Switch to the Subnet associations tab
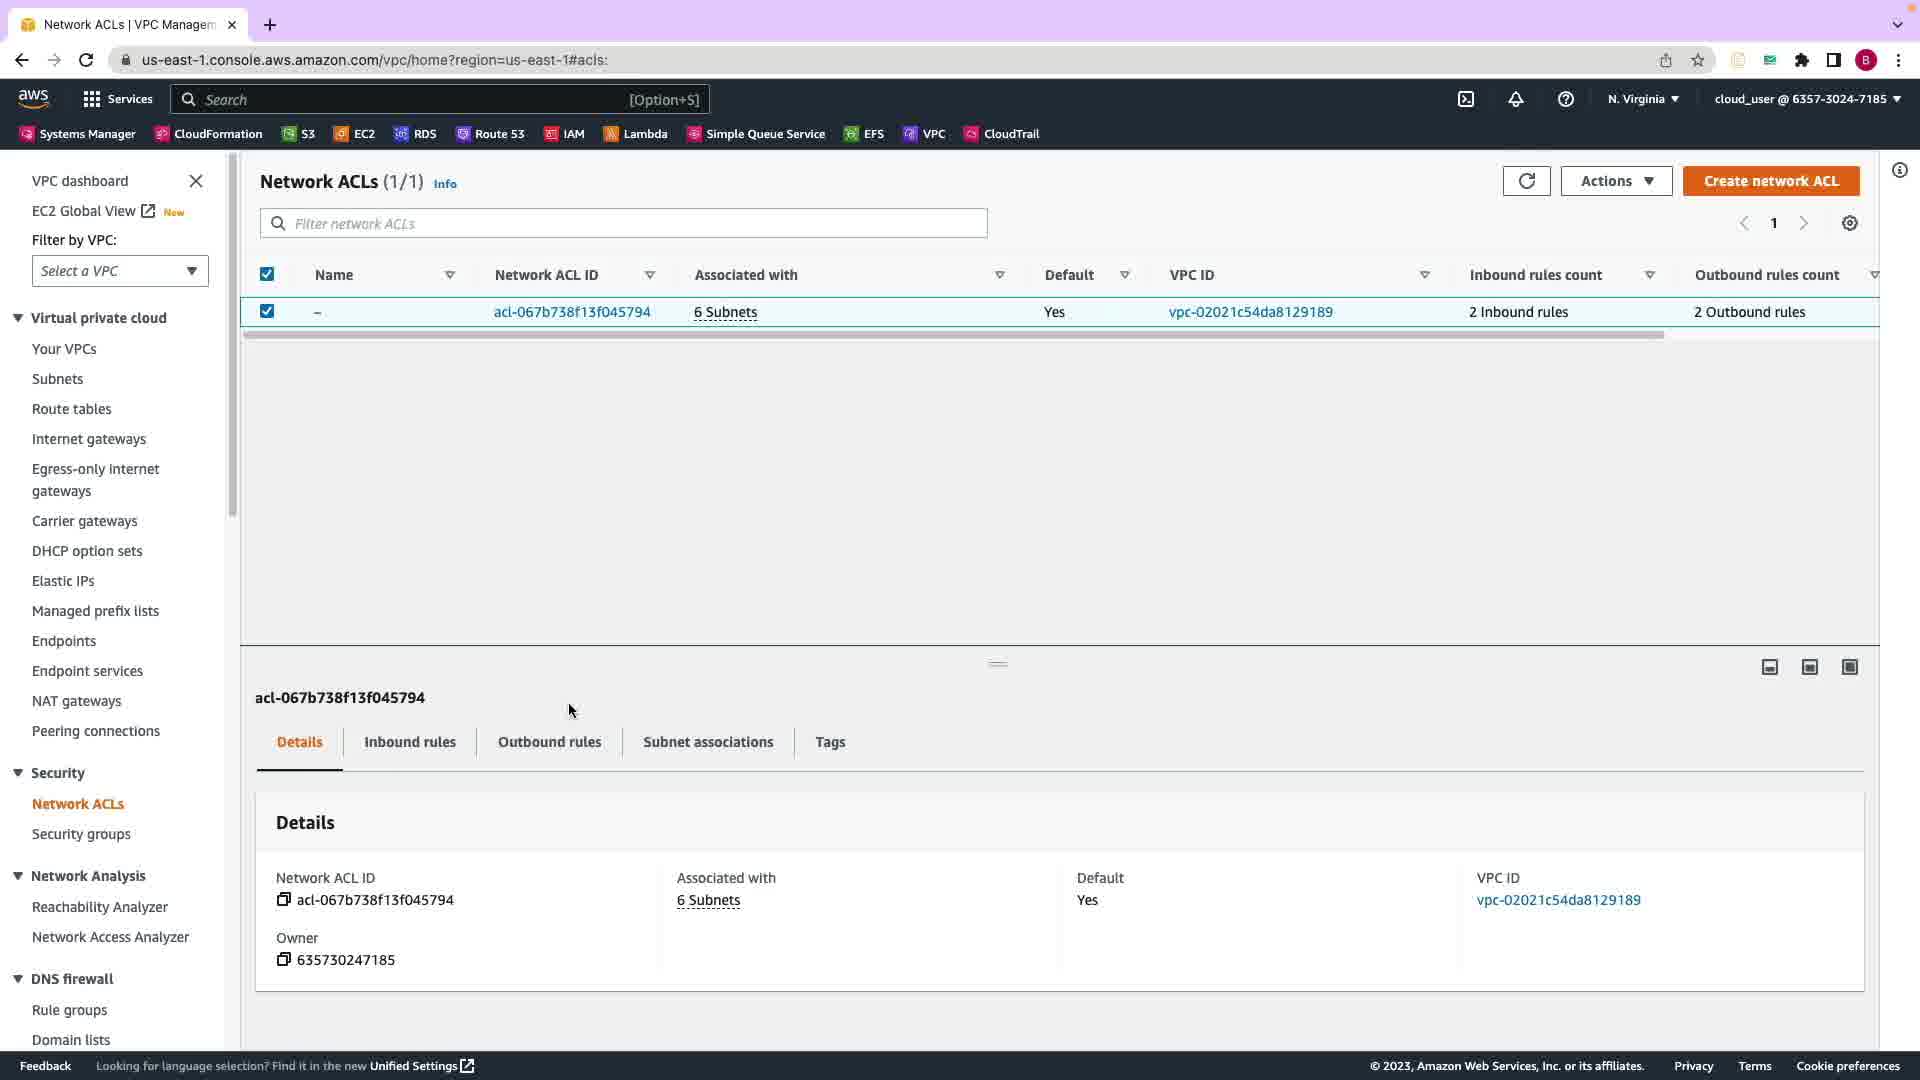The width and height of the screenshot is (1920, 1080). point(708,742)
